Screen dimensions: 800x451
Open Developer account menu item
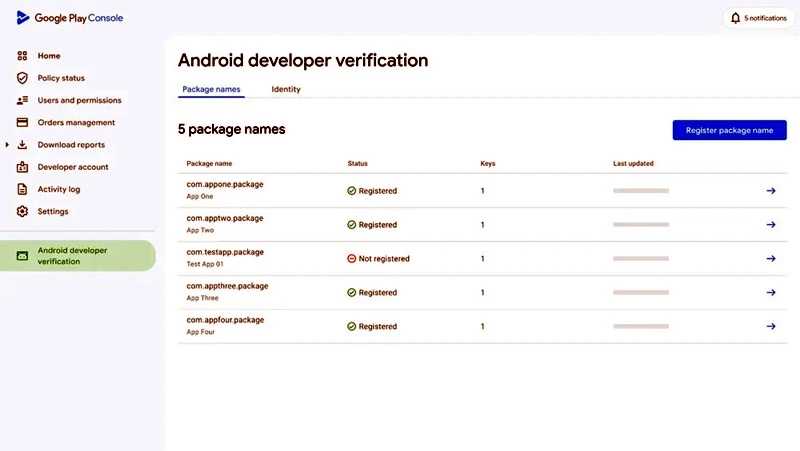point(73,167)
